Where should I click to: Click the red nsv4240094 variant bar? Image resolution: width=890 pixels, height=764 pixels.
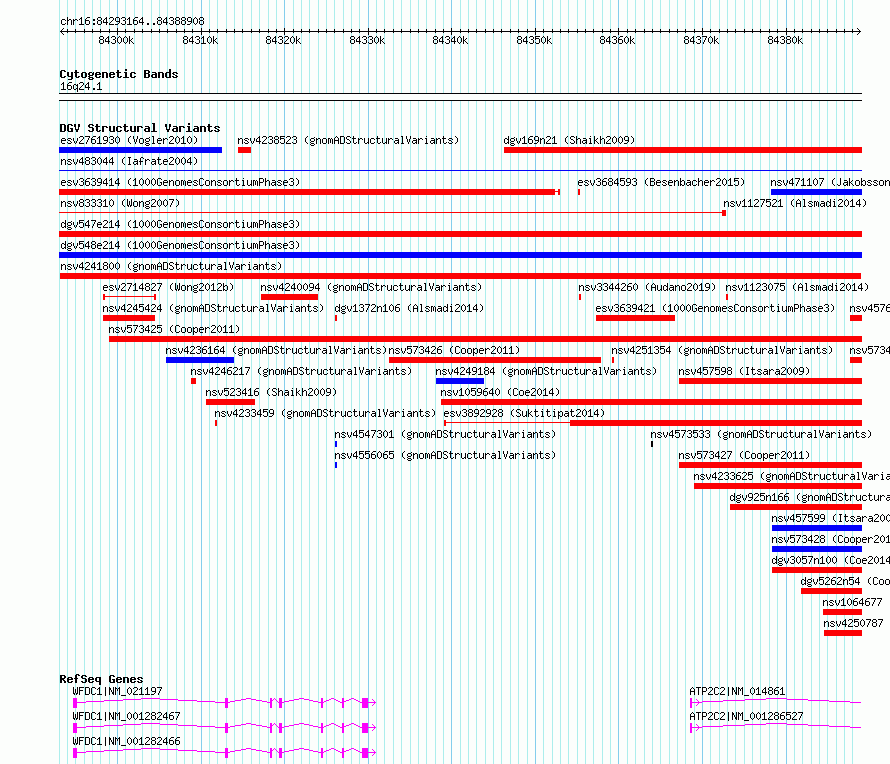tap(289, 297)
